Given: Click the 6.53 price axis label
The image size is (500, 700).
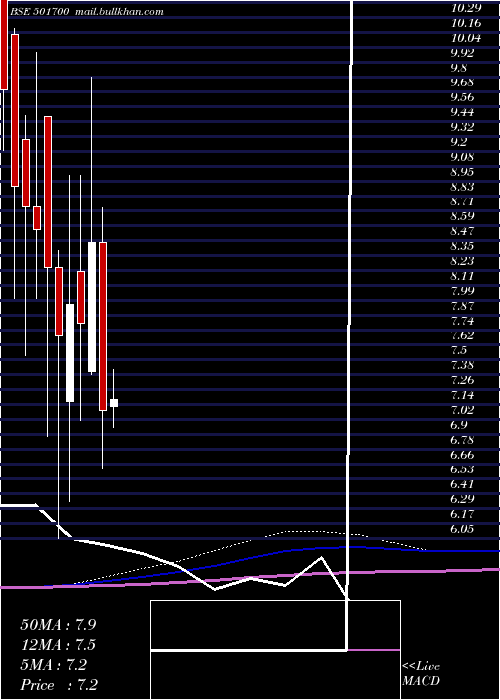Looking at the screenshot, I should point(462,469).
